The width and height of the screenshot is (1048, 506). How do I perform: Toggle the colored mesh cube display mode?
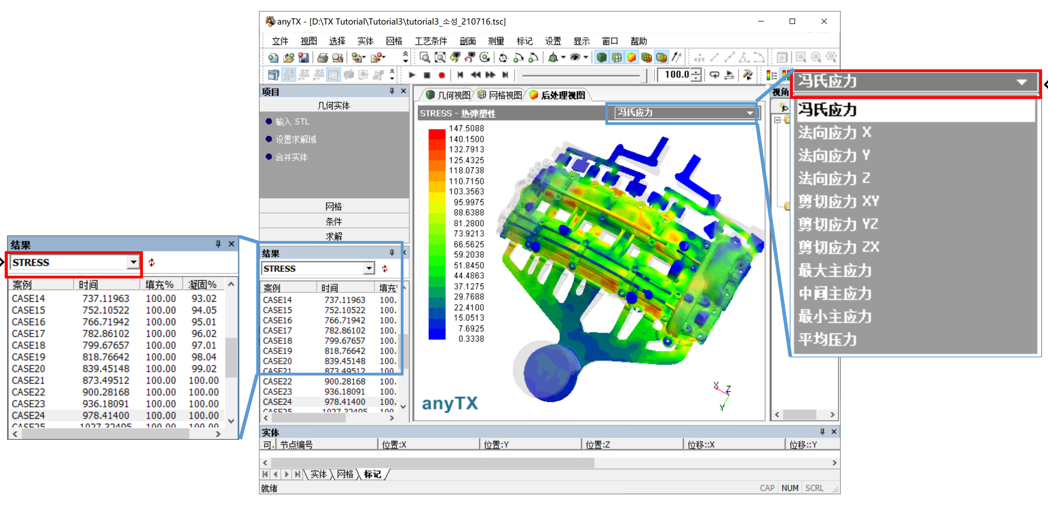pos(646,57)
